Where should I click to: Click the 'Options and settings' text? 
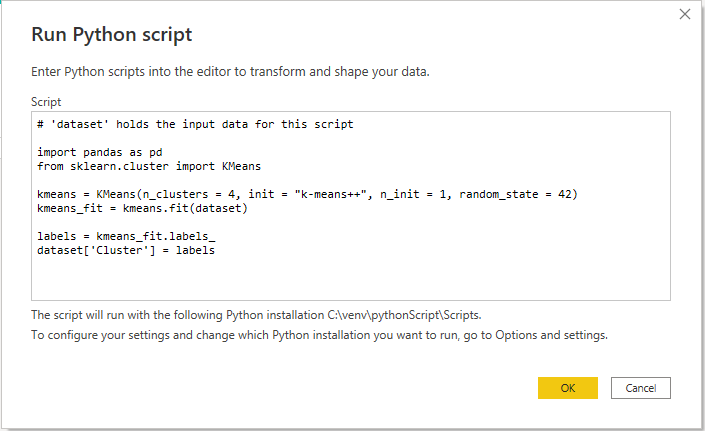[551, 335]
